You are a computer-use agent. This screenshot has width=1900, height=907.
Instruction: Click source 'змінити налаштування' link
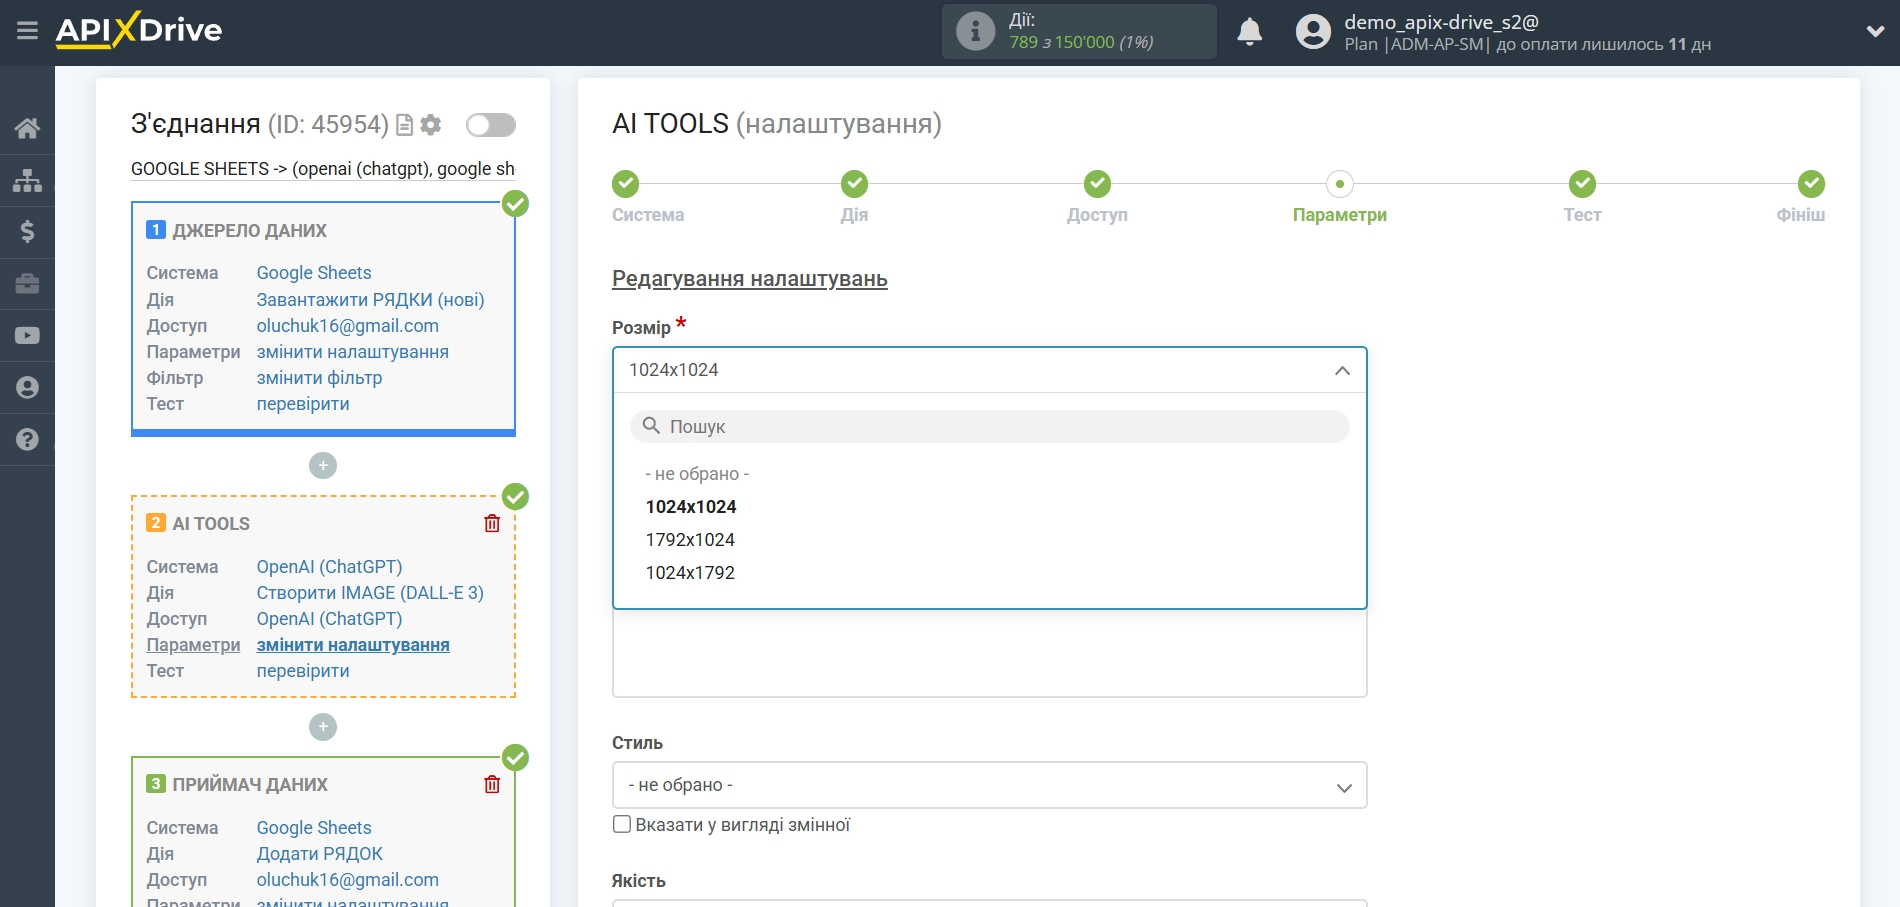coord(352,352)
